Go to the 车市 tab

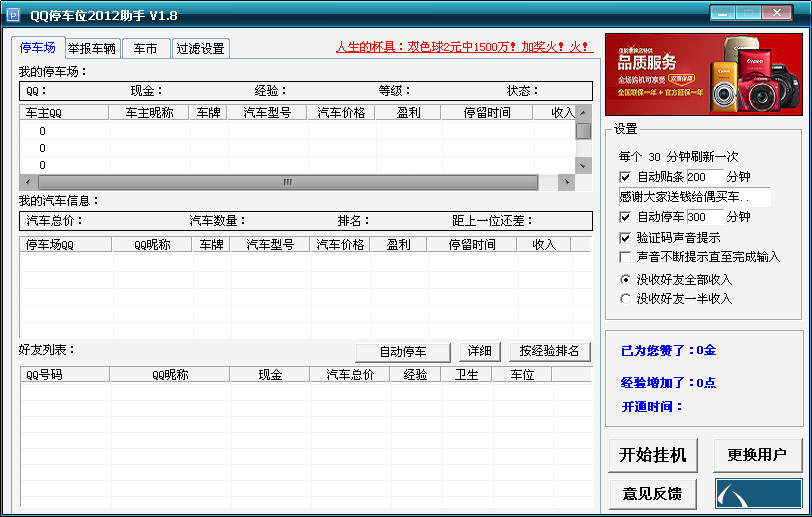(146, 48)
